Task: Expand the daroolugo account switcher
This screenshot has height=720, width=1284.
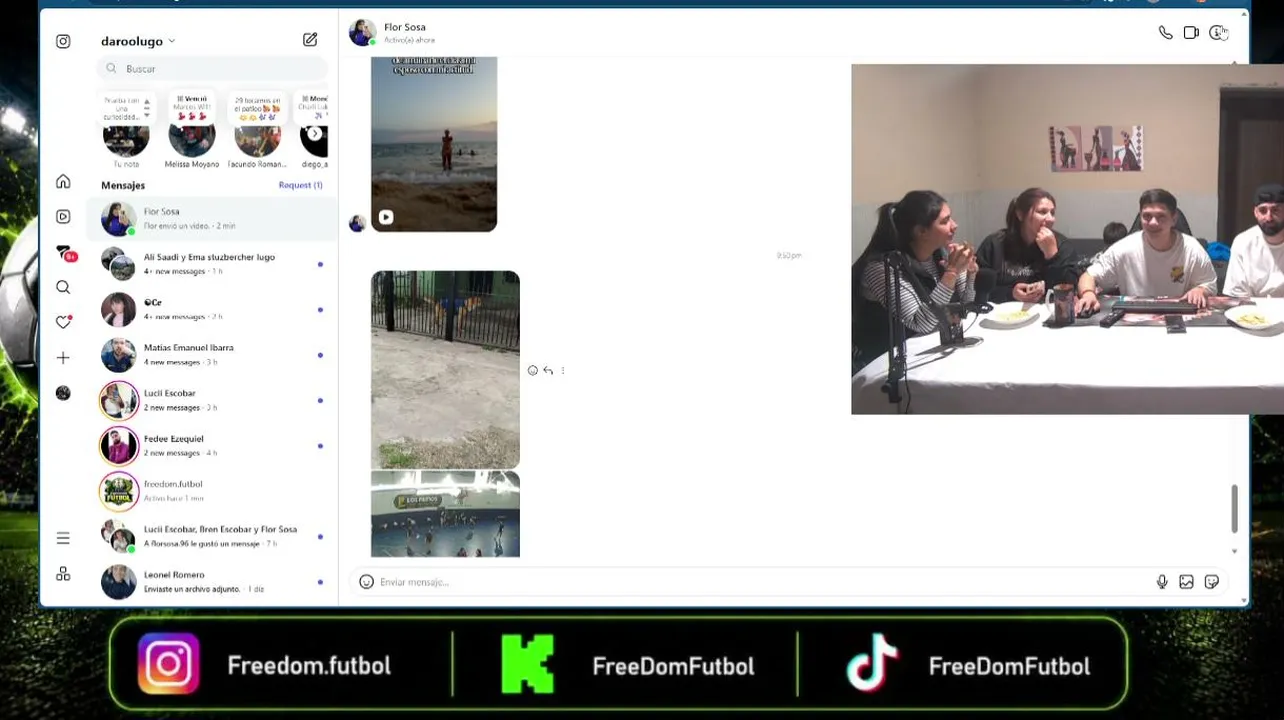Action: 138,41
